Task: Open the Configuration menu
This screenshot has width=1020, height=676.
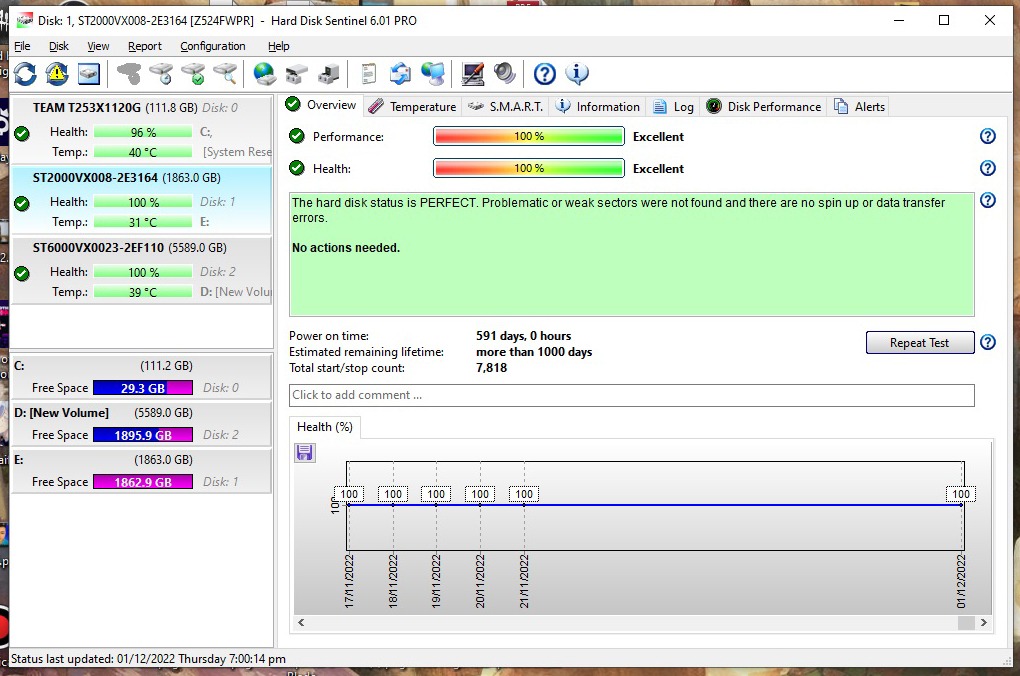Action: 212,46
